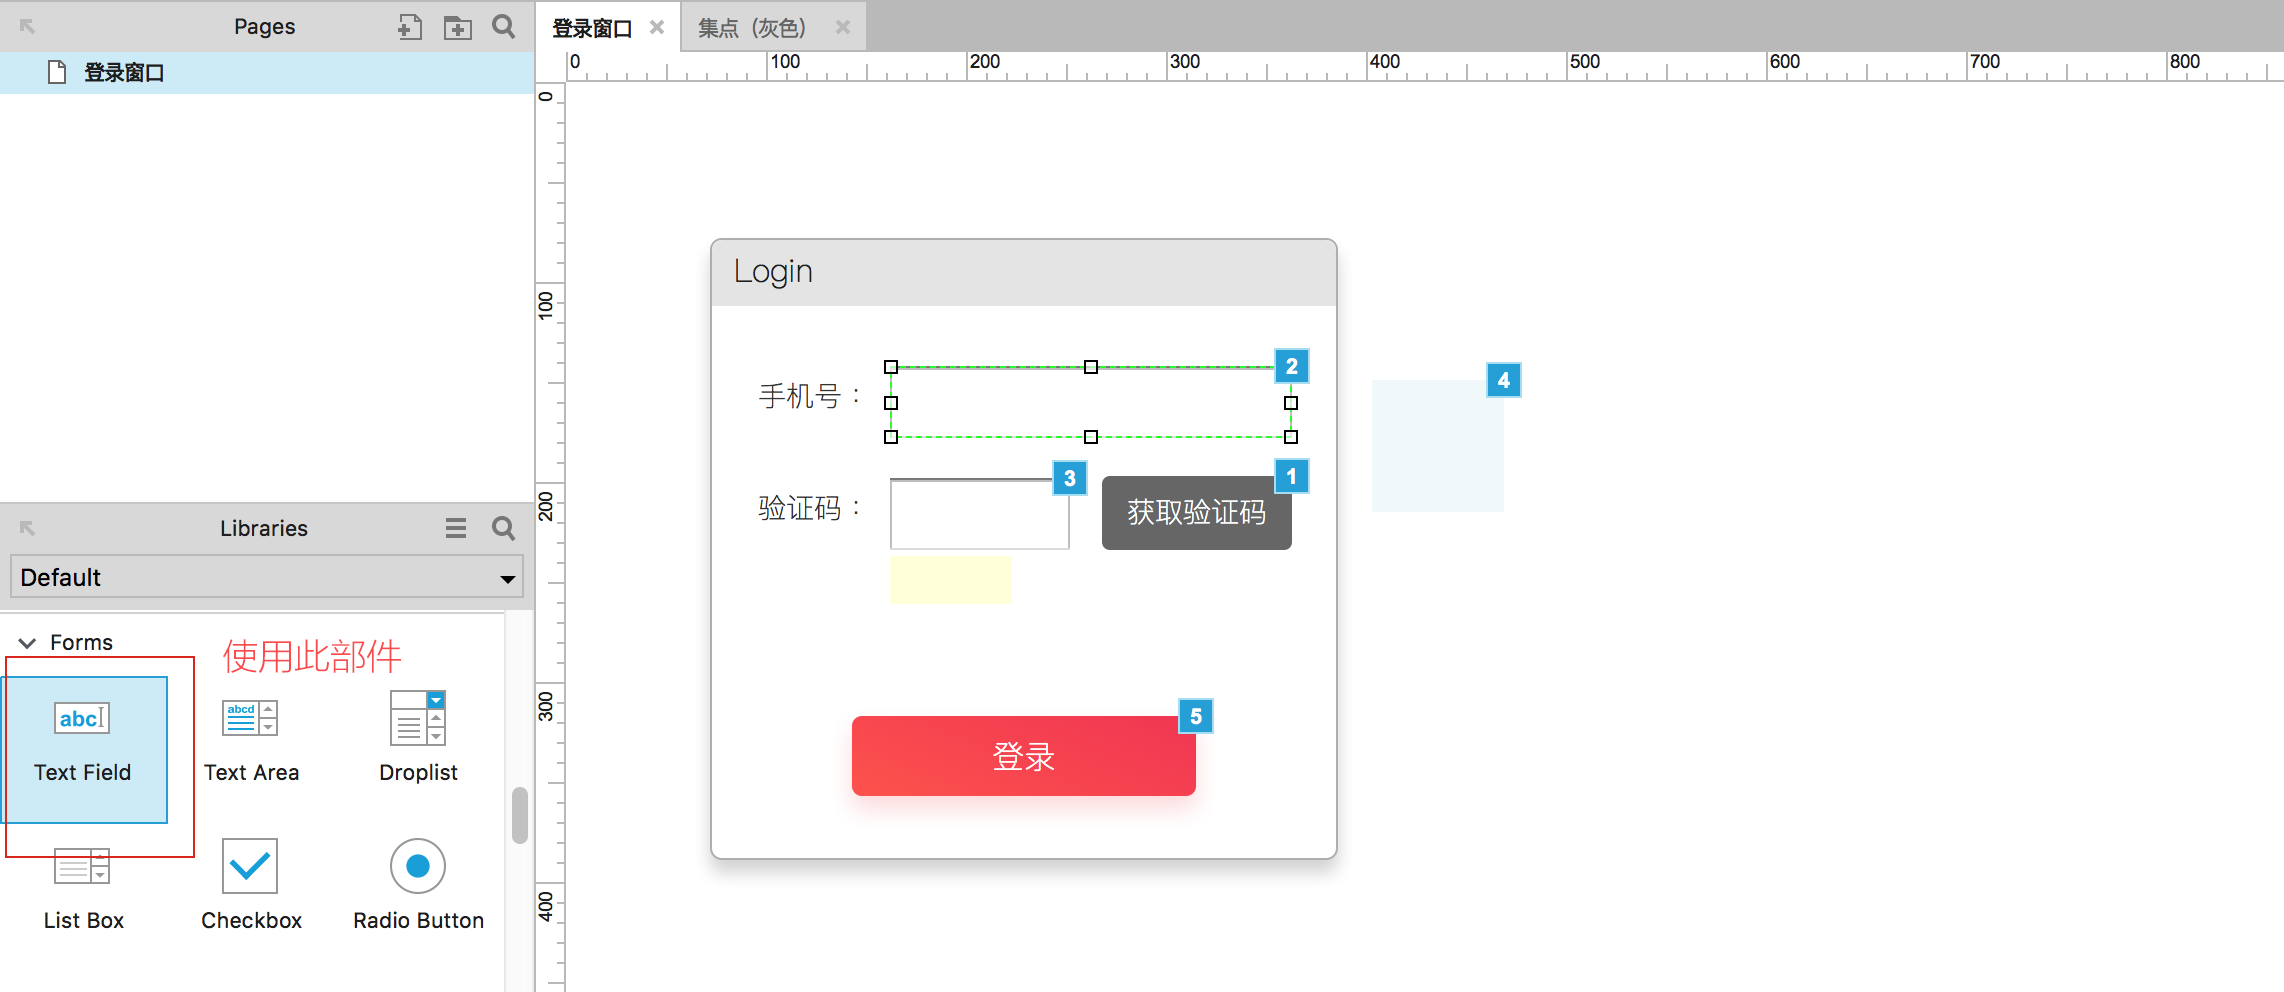Click the Libraries panel title
This screenshot has height=992, width=2284.
coord(264,528)
